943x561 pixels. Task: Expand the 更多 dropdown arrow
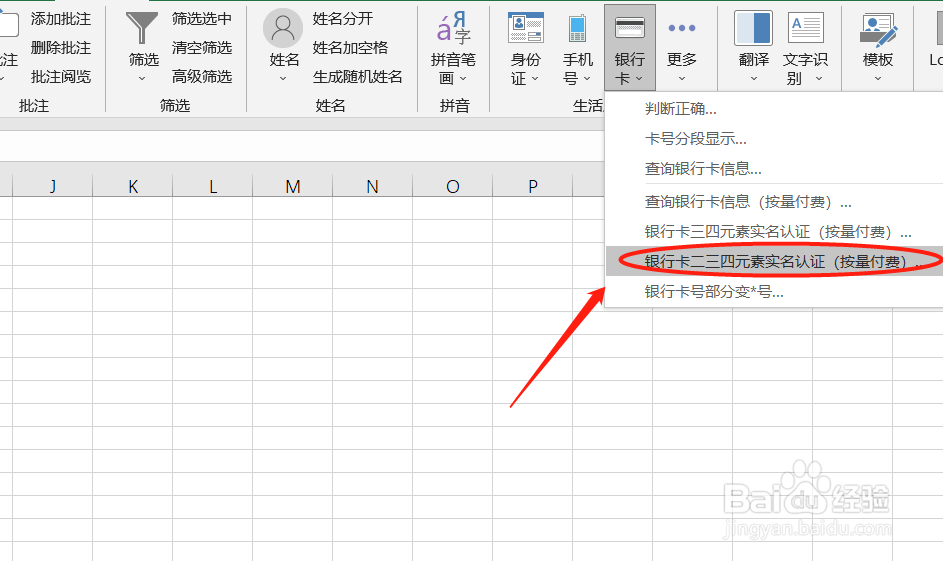click(x=682, y=78)
